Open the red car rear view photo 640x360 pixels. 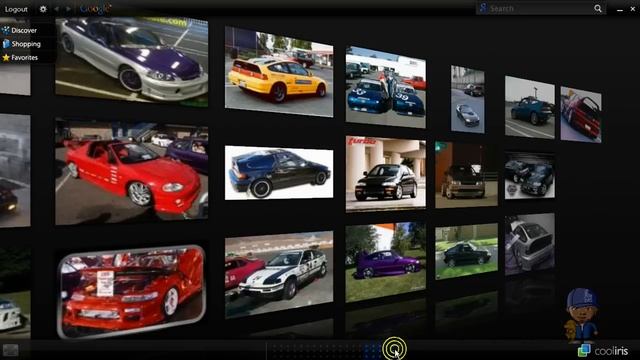click(581, 114)
